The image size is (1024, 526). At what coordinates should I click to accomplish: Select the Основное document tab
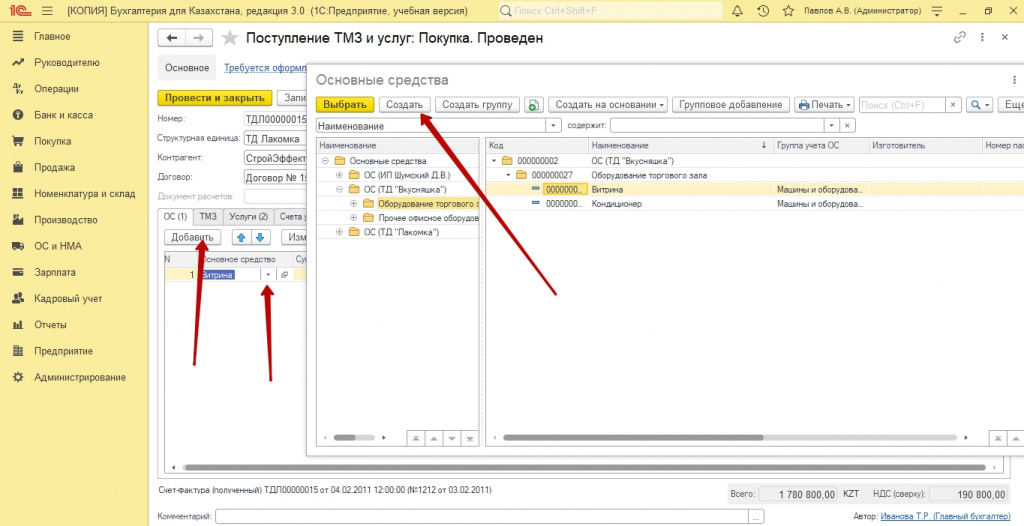point(187,68)
